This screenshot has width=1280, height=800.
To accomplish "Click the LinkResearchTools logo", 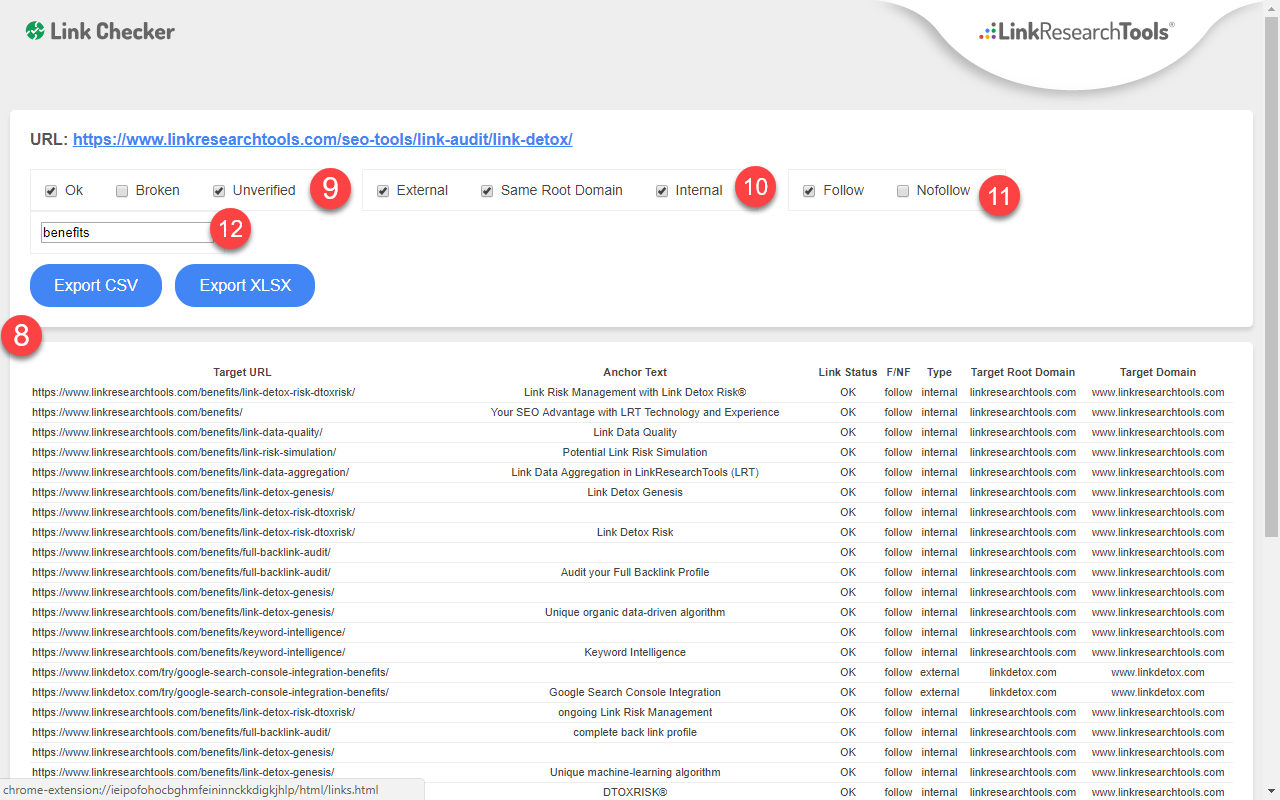I will point(1075,31).
